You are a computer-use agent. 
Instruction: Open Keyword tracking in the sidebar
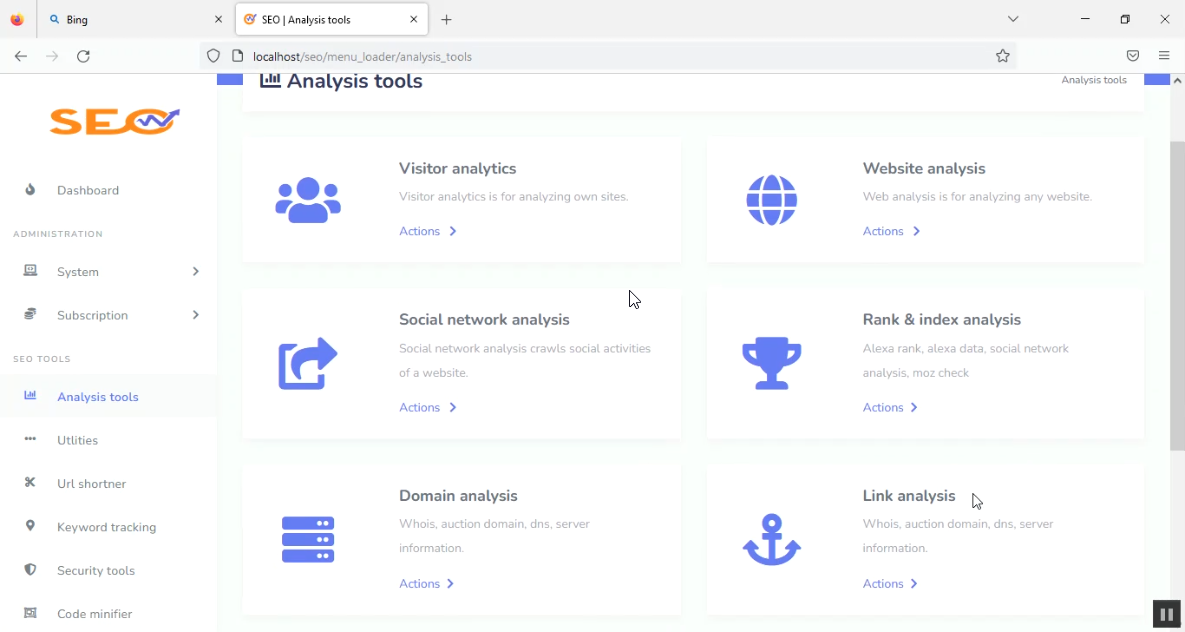click(106, 527)
